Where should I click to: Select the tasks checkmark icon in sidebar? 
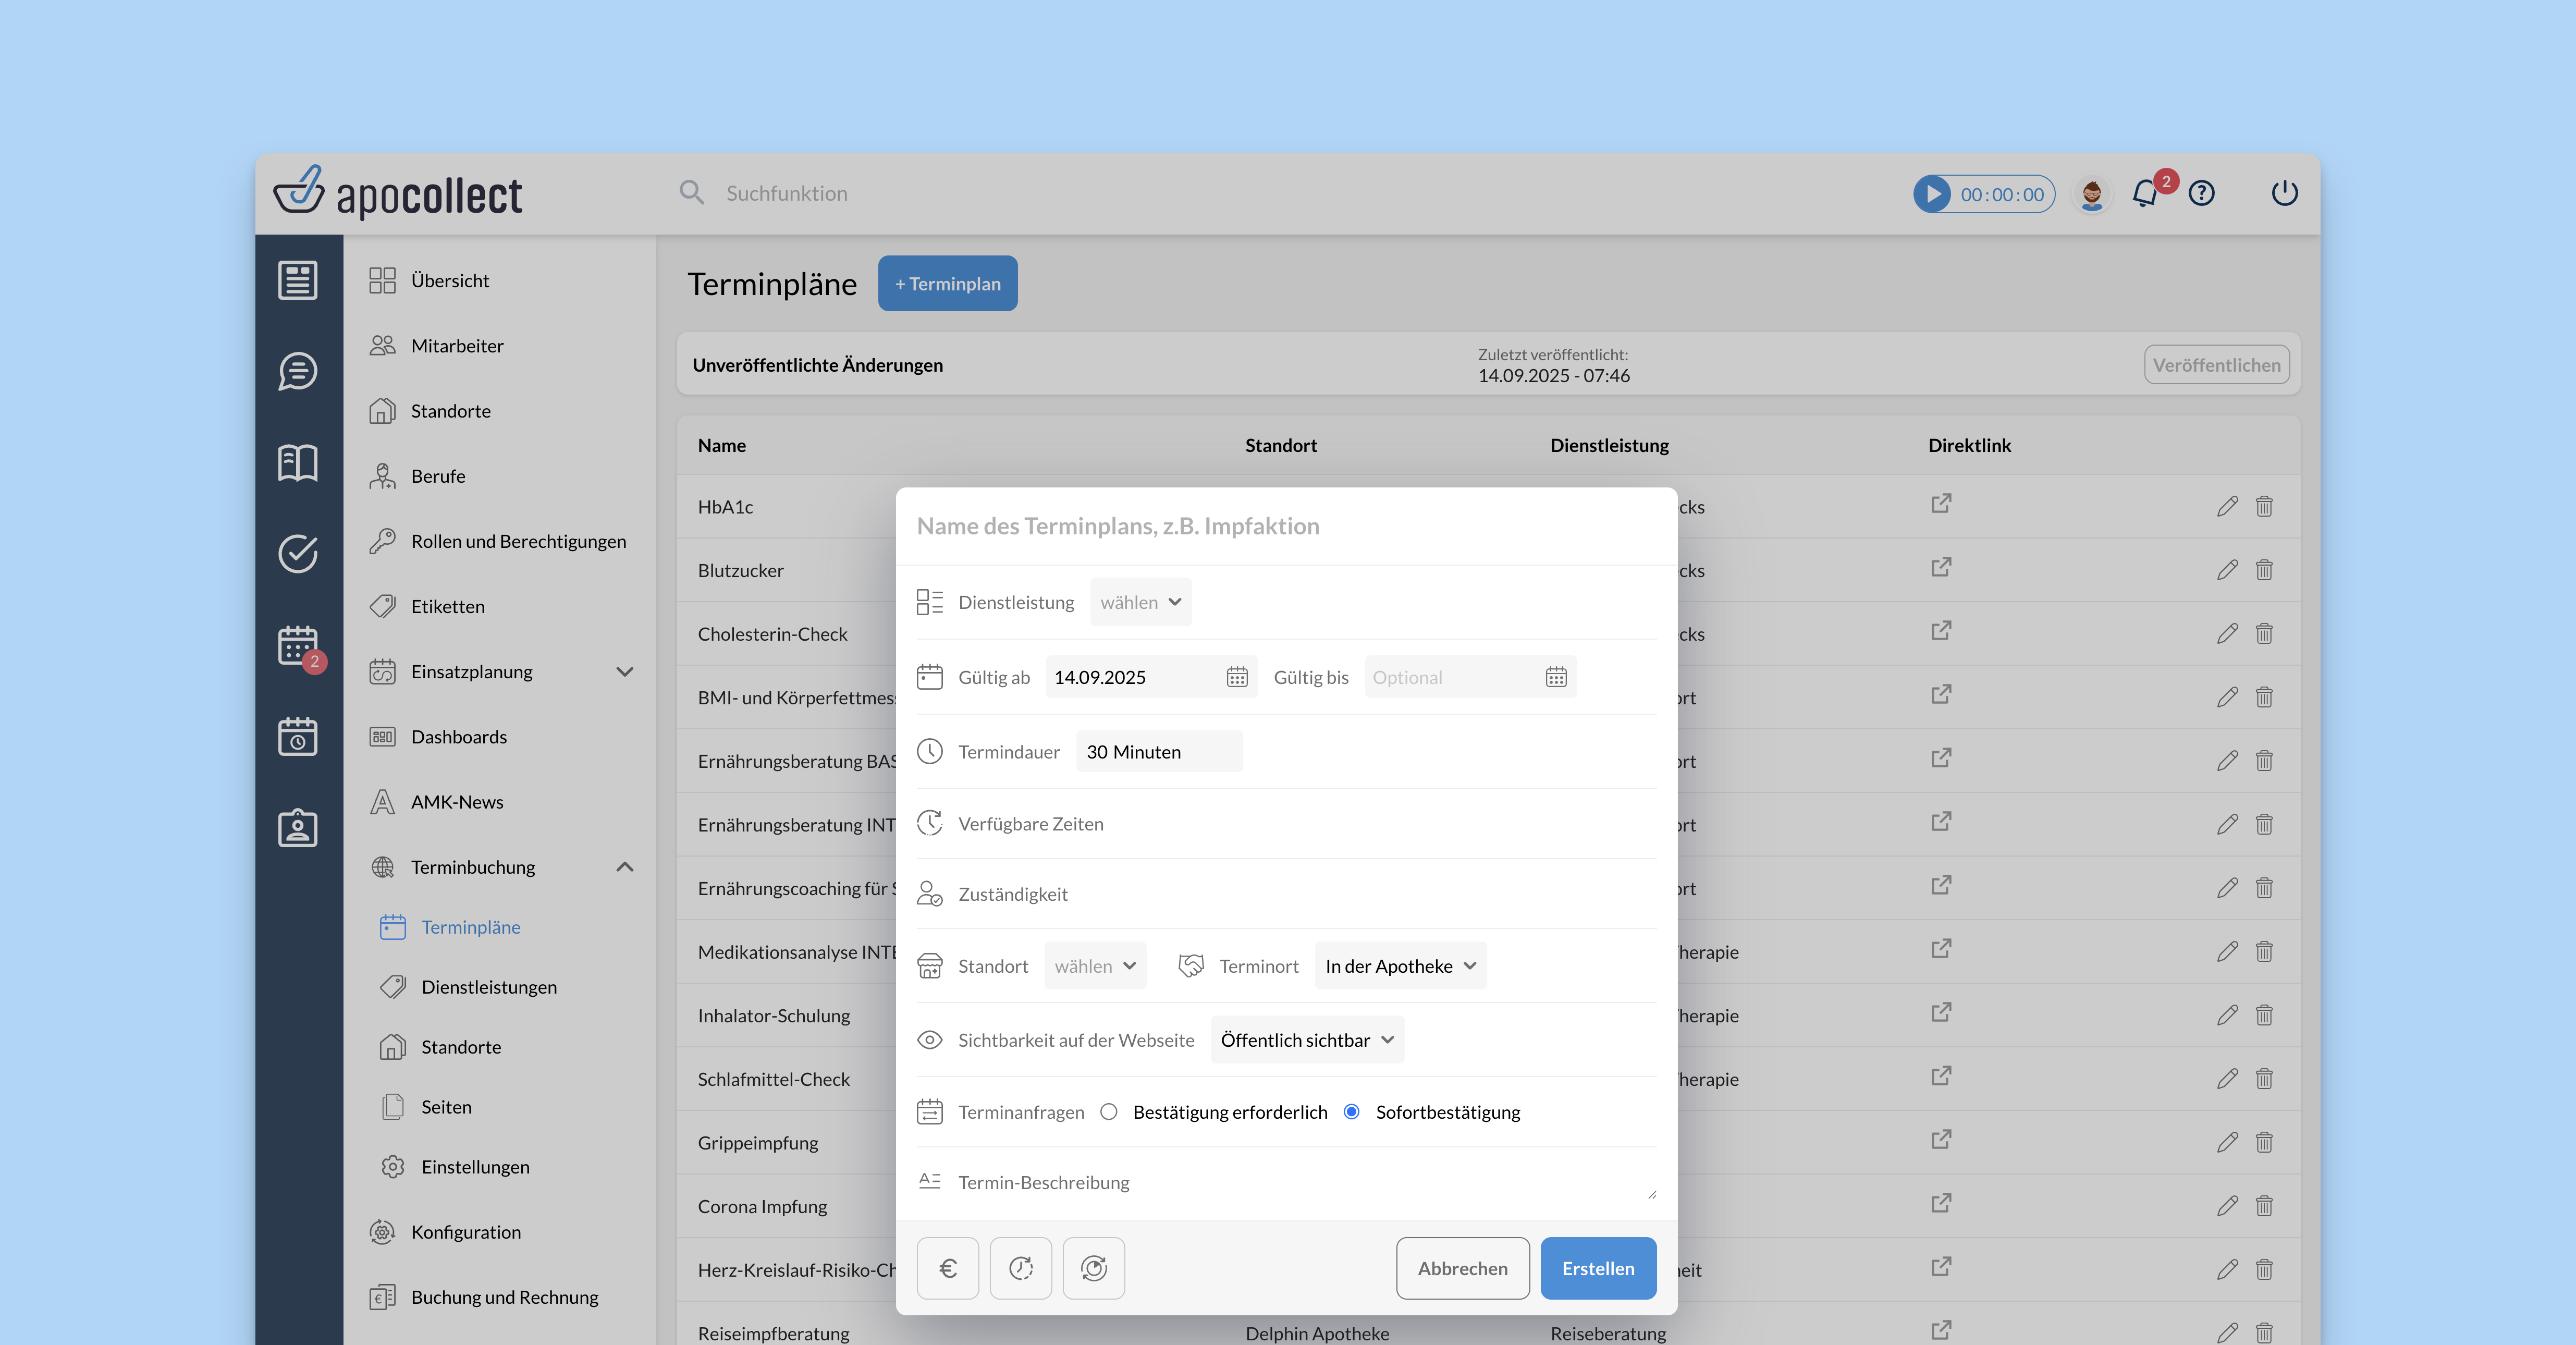coord(297,554)
